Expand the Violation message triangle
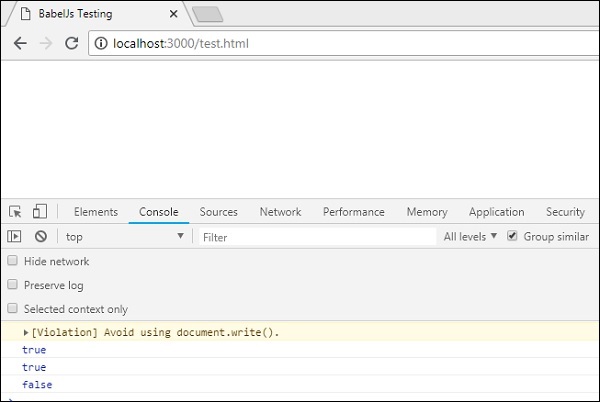Viewport: 600px width, 402px height. click(x=26, y=332)
